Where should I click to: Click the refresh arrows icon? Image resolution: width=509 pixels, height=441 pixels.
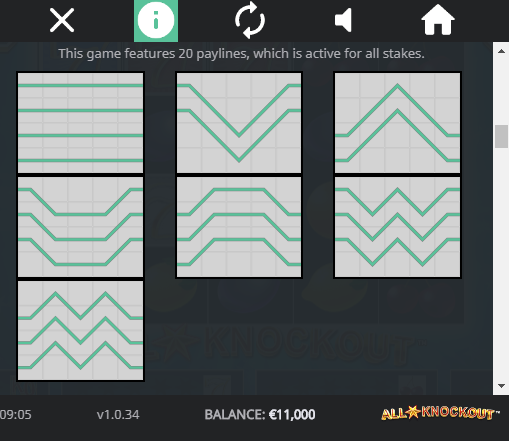point(250,20)
